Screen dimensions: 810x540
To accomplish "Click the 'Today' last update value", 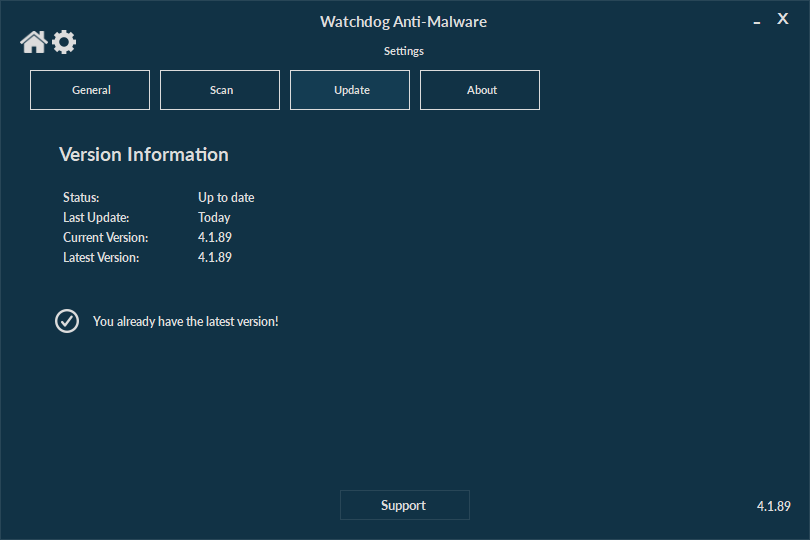I will [x=214, y=218].
